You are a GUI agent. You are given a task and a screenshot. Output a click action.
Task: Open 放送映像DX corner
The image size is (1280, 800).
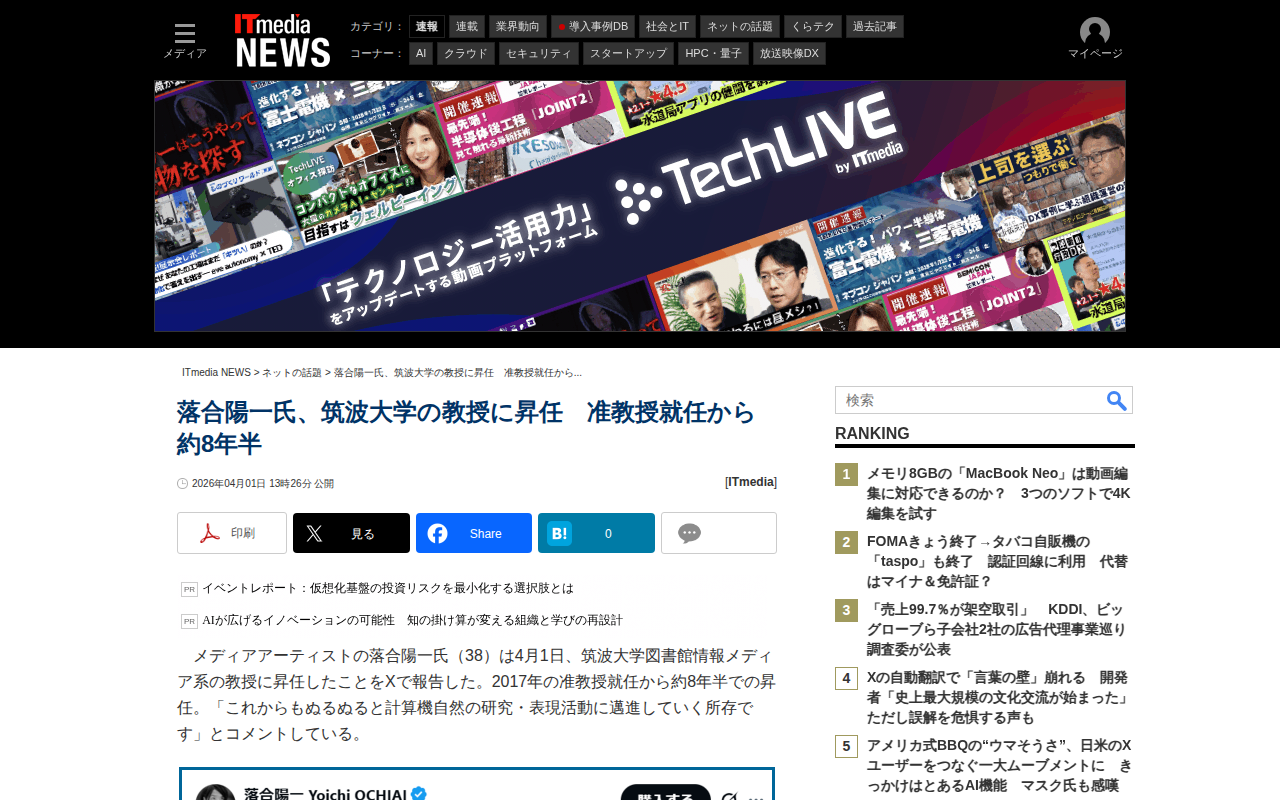(x=789, y=53)
